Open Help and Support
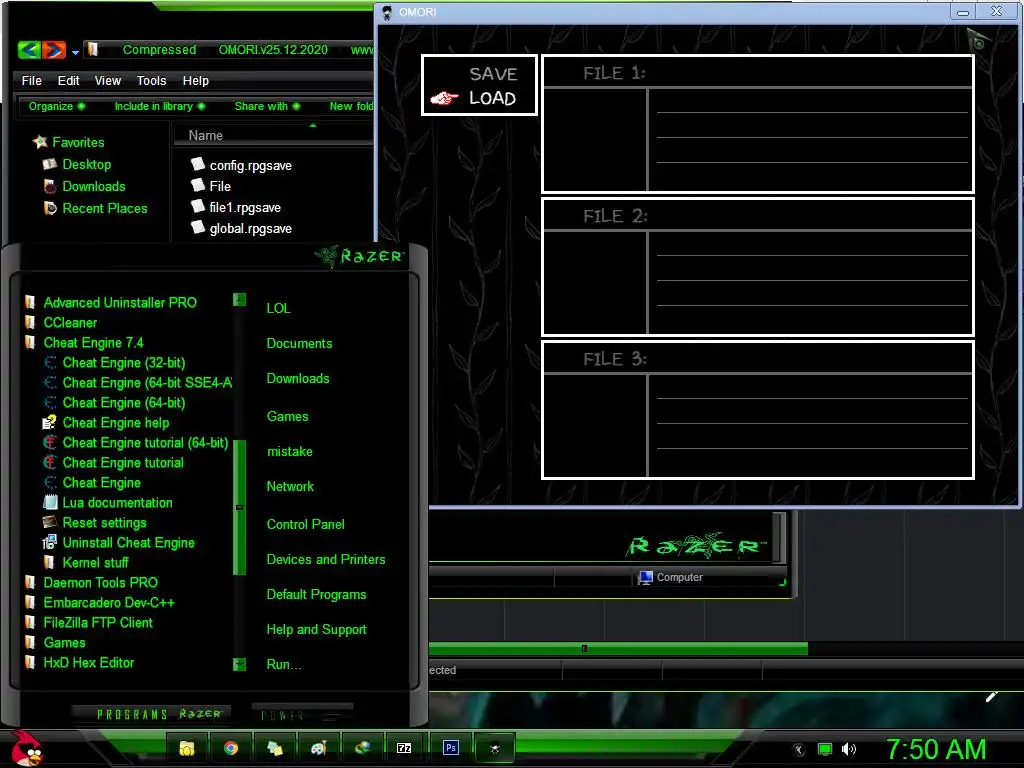The image size is (1024, 768). 316,630
